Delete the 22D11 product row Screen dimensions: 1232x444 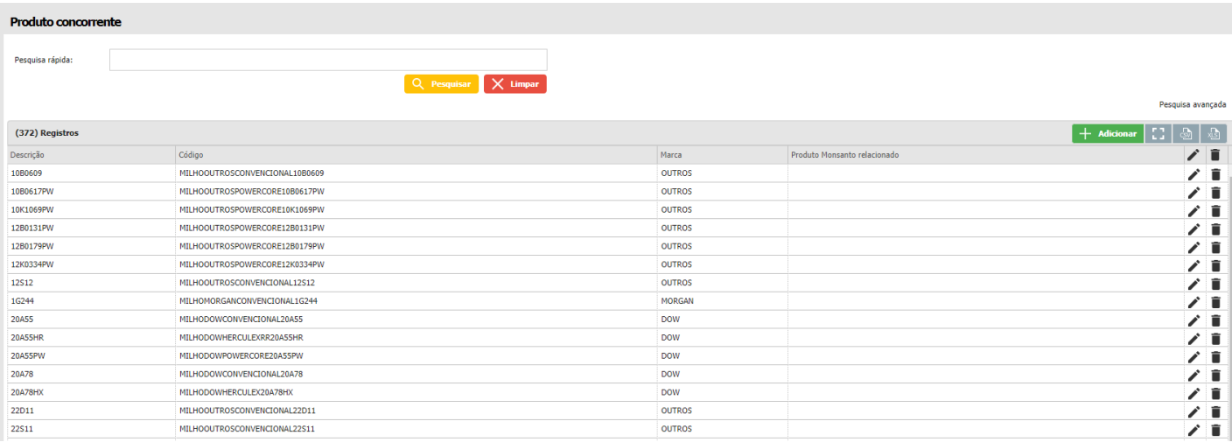point(1215,411)
